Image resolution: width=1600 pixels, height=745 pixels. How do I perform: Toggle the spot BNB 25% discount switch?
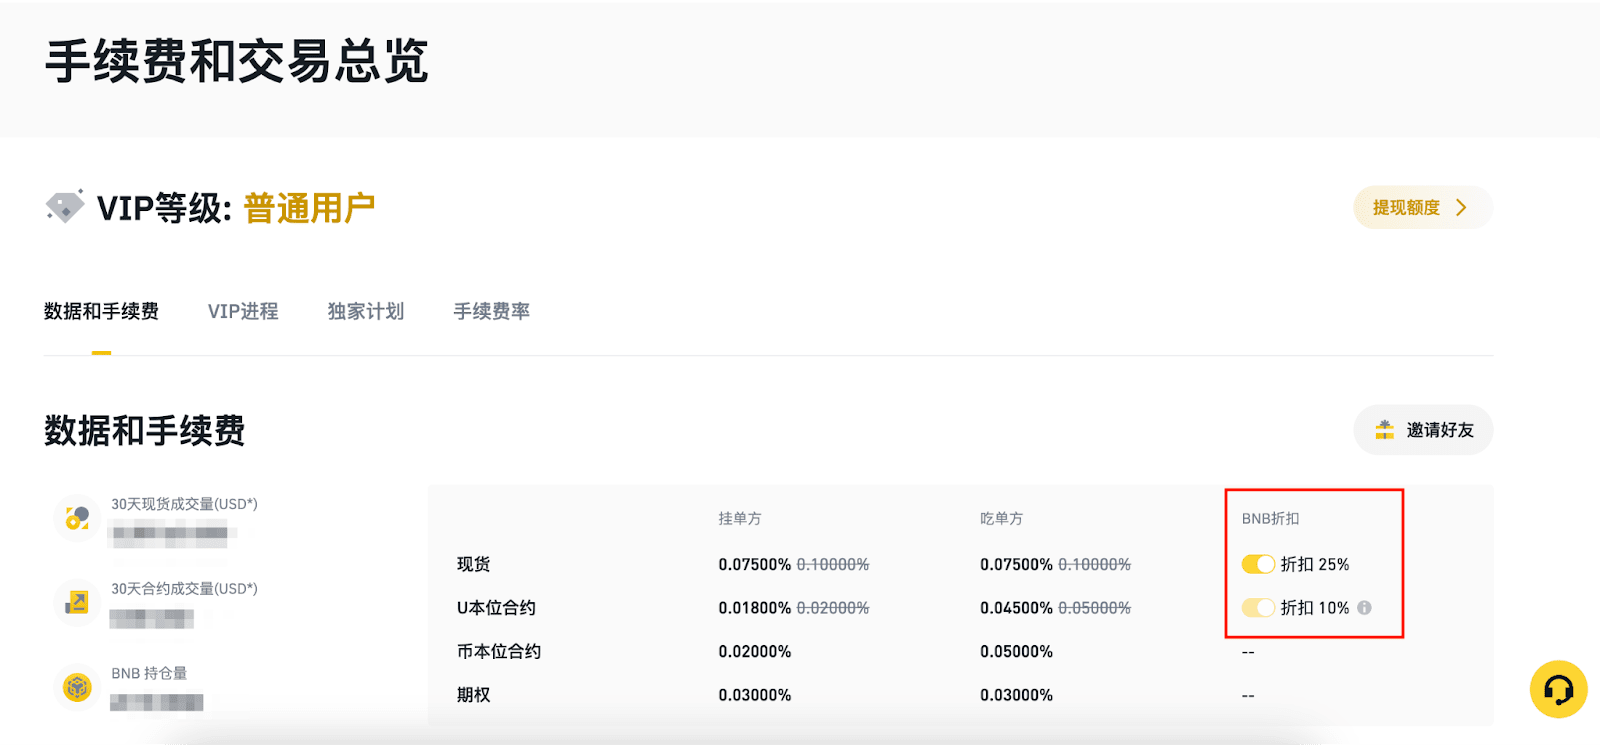1258,564
